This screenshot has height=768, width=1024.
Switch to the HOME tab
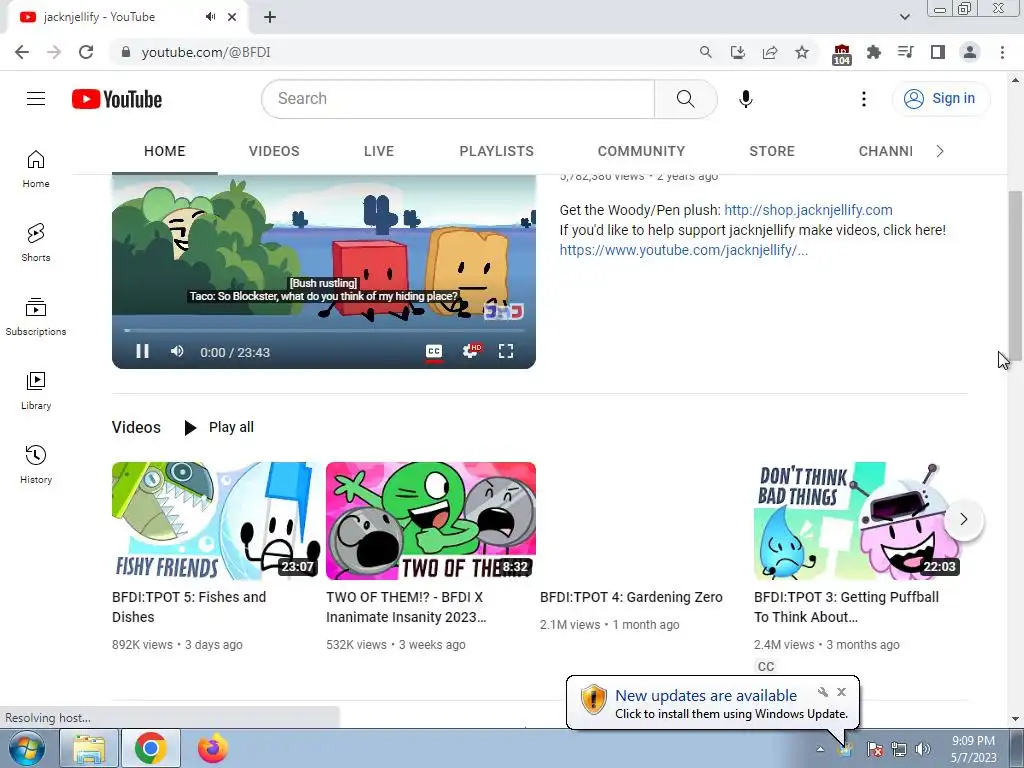(165, 152)
